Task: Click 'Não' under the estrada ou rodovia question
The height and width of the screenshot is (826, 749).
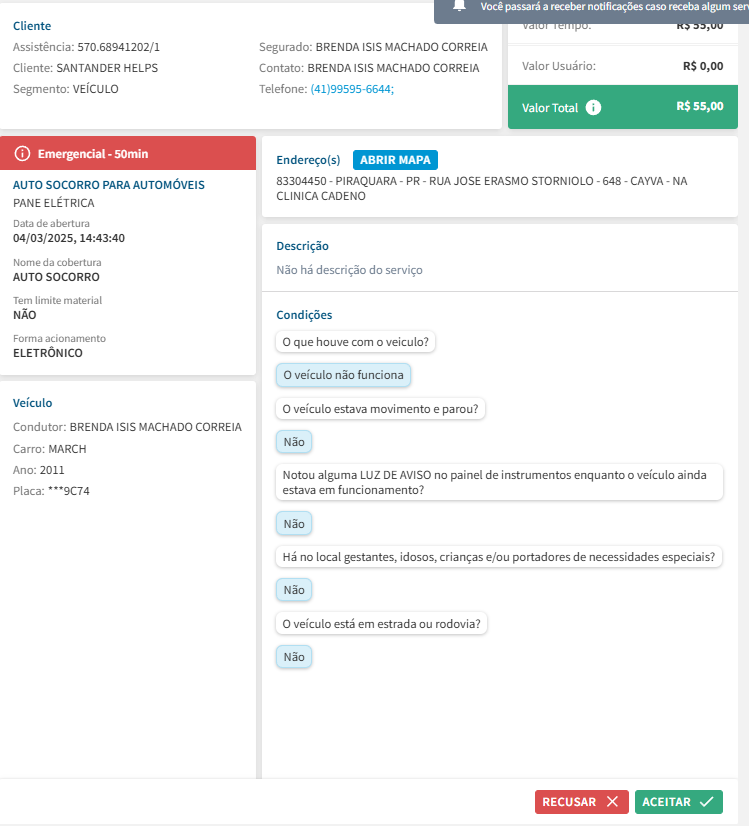Action: click(294, 657)
